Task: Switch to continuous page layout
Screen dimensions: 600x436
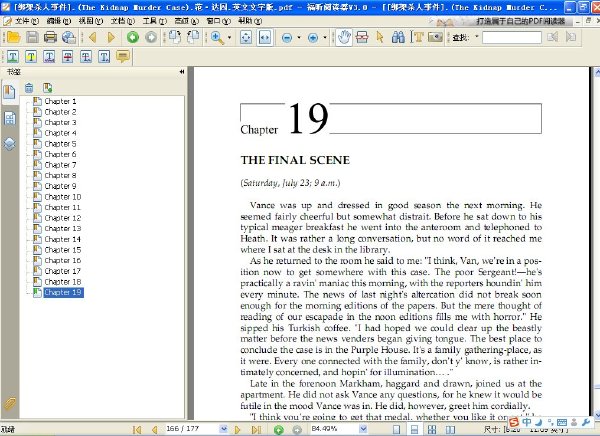Action: pyautogui.click(x=414, y=429)
